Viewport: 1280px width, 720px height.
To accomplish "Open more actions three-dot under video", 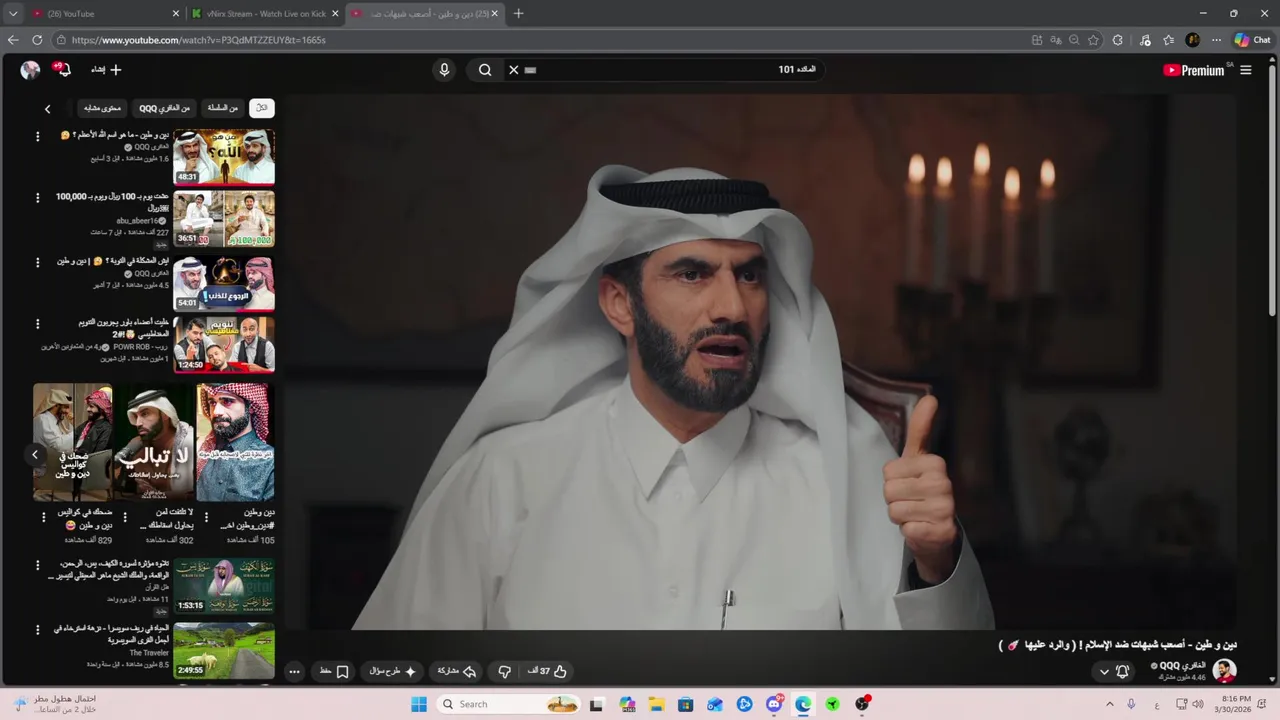I will tap(294, 671).
